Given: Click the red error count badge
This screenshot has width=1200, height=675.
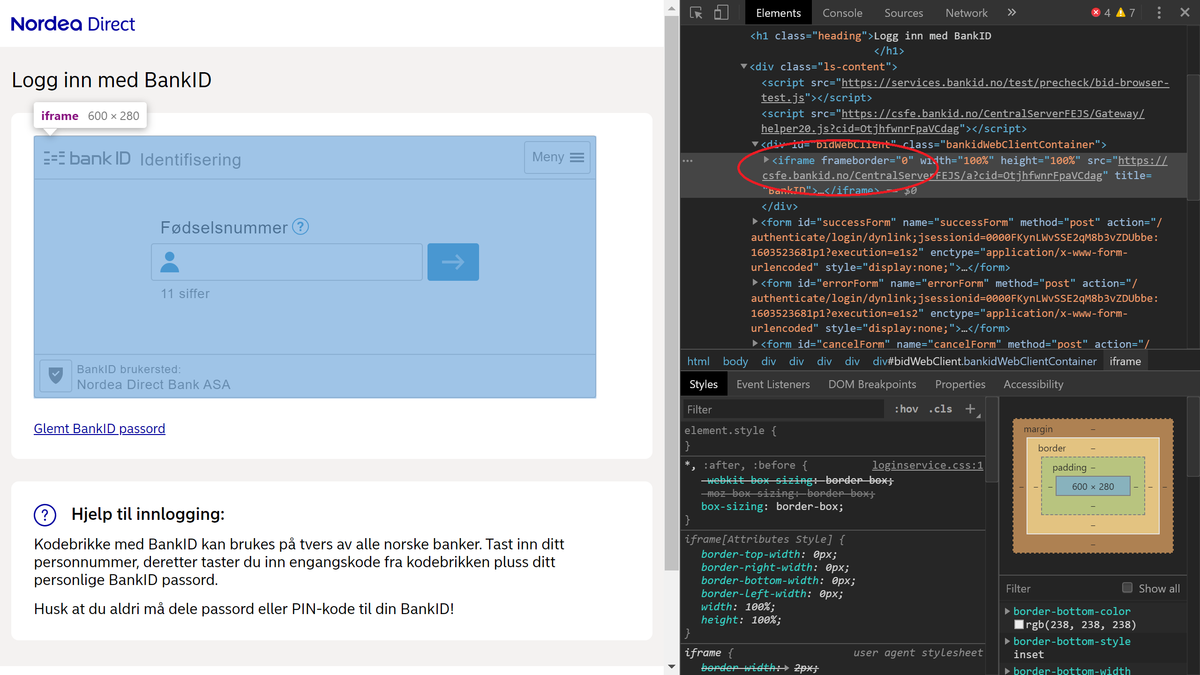Looking at the screenshot, I should point(1101,13).
